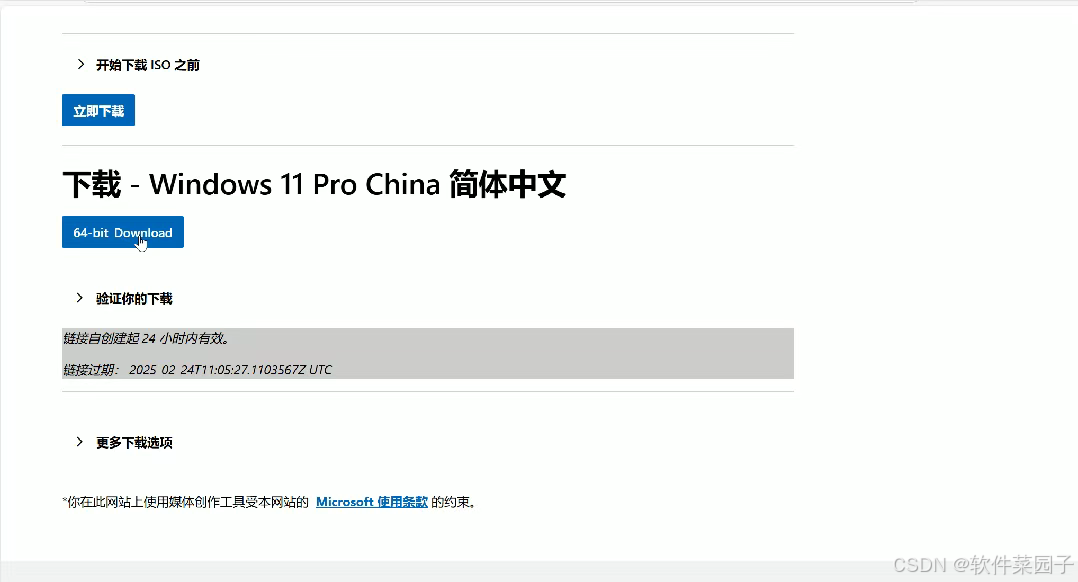Click the UTC text after the timestamp
Image resolution: width=1078 pixels, height=582 pixels.
click(x=320, y=370)
